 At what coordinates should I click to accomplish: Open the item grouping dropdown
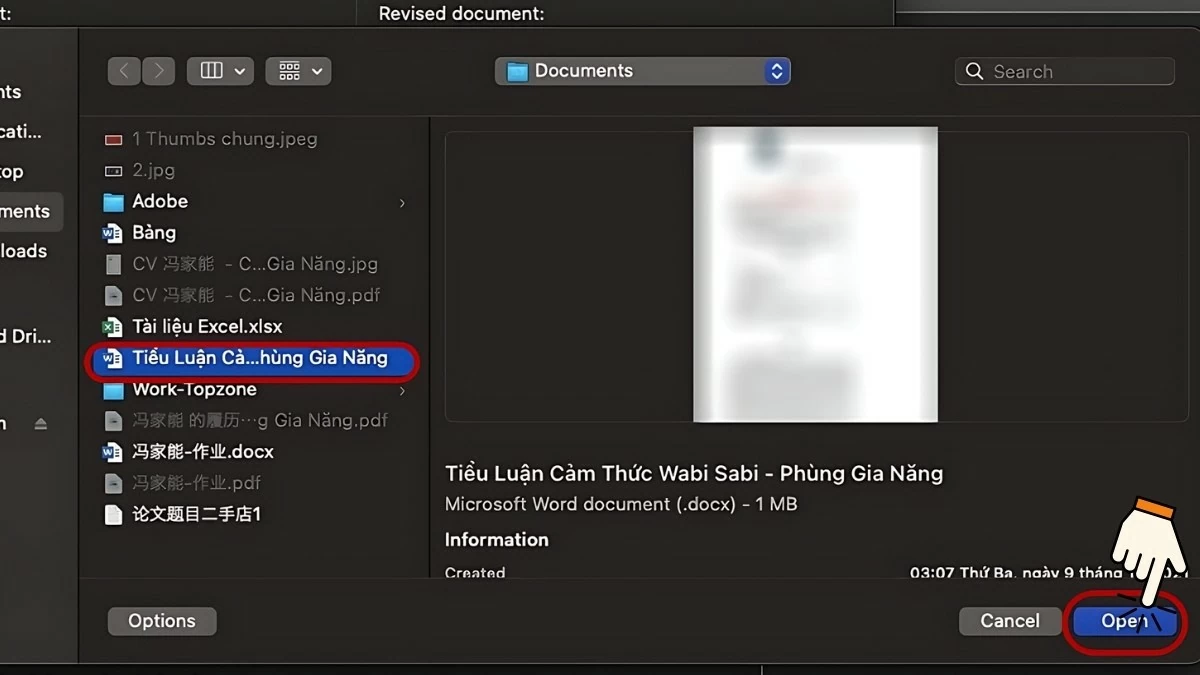298,70
